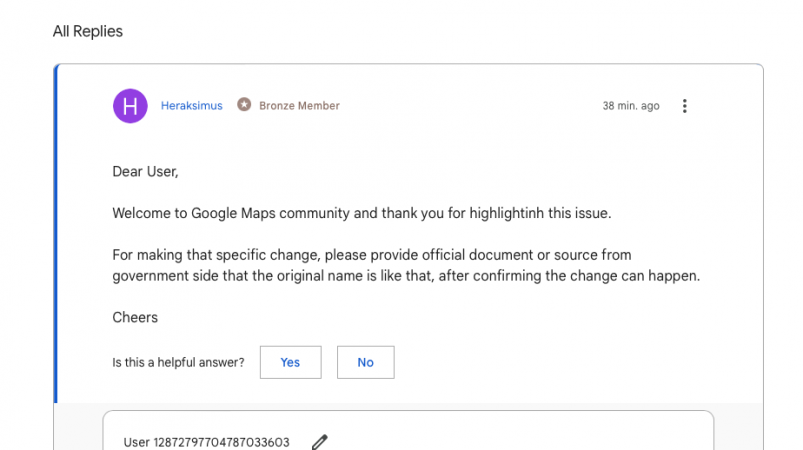This screenshot has width=803, height=450.
Task: Click the purple H avatar icon
Action: (130, 106)
